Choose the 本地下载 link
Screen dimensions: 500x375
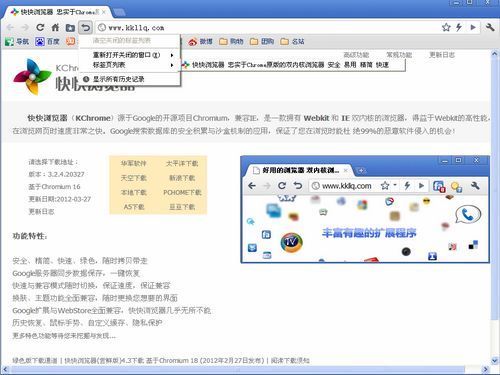click(133, 192)
